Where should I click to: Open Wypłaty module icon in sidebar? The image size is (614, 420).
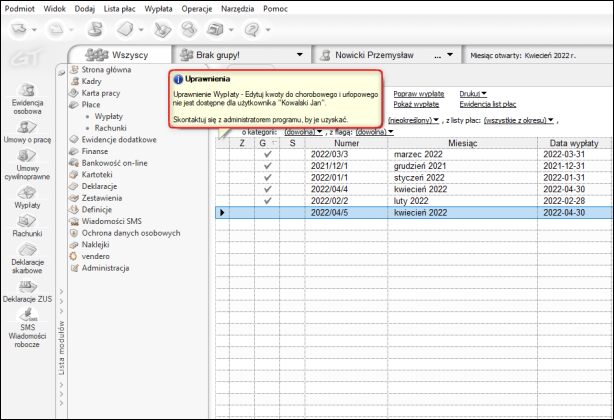click(x=27, y=197)
